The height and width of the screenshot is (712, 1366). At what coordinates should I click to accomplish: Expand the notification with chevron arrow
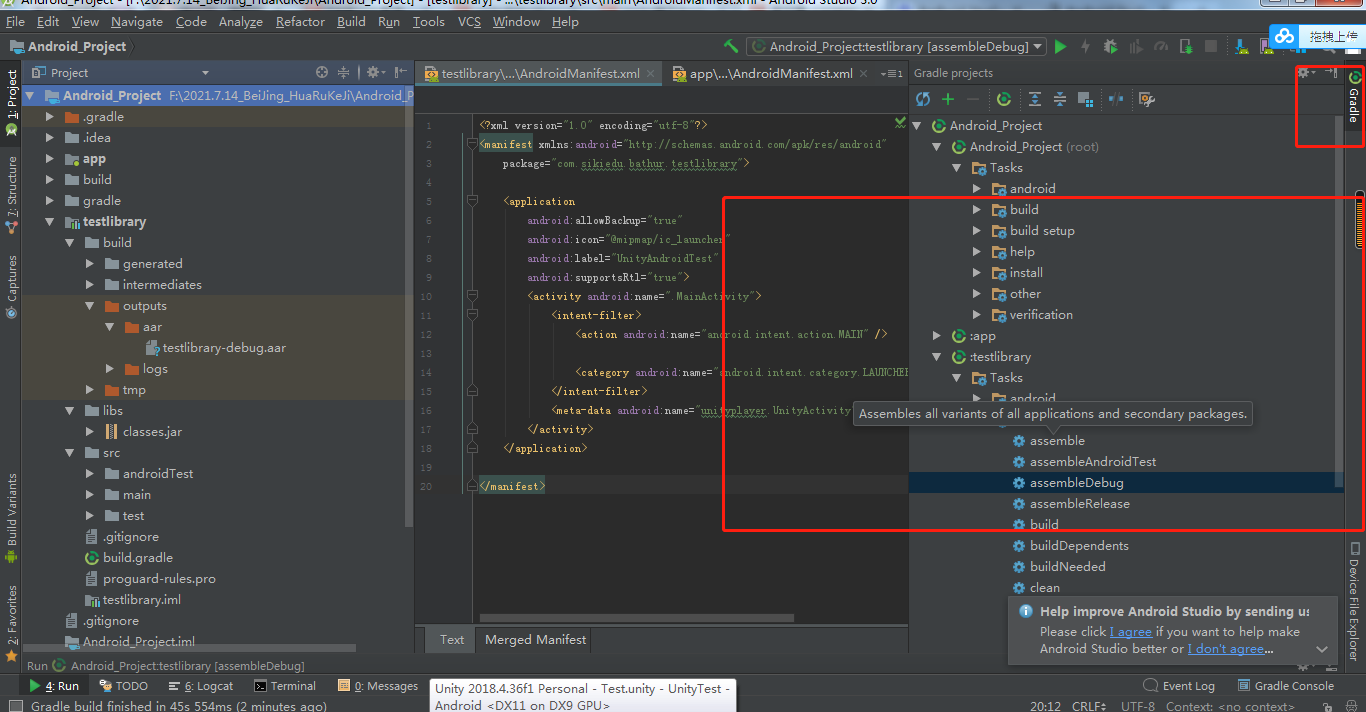coord(1322,649)
